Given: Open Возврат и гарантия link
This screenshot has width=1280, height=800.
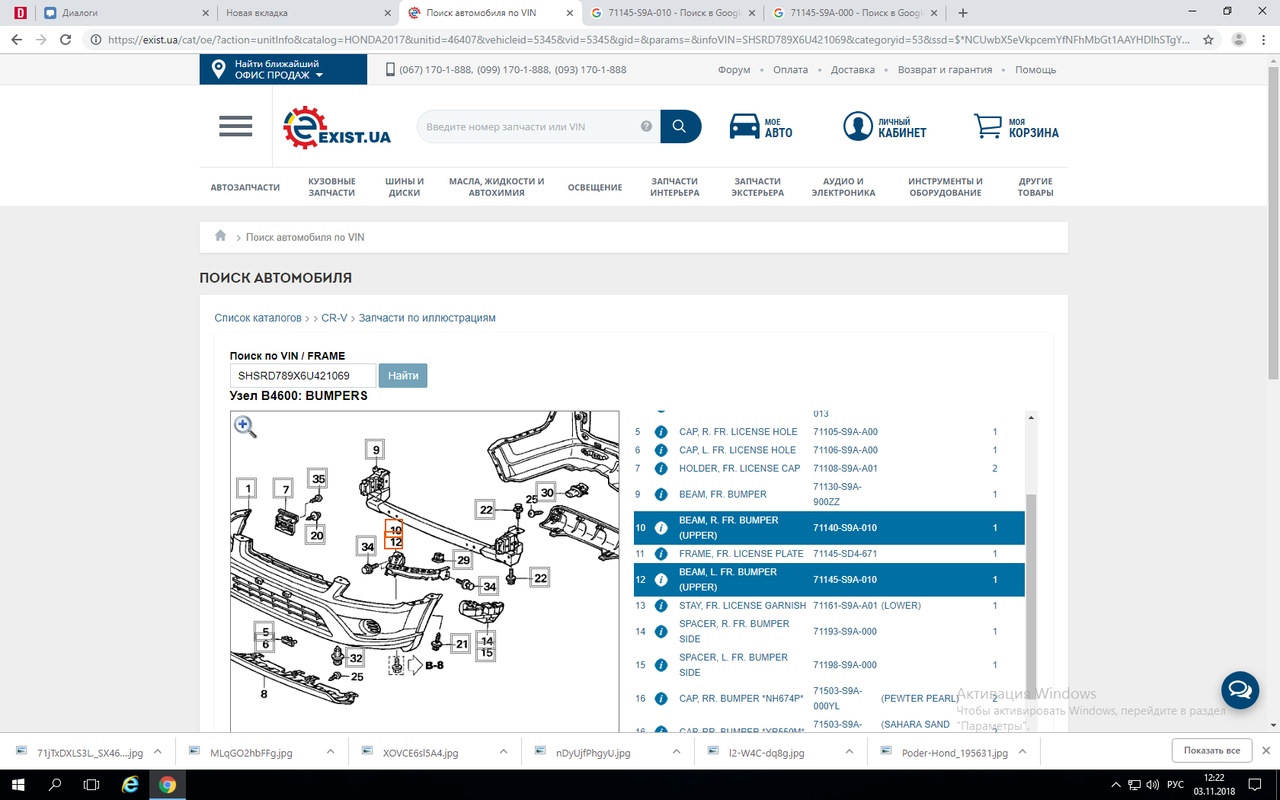Looking at the screenshot, I should 945,70.
